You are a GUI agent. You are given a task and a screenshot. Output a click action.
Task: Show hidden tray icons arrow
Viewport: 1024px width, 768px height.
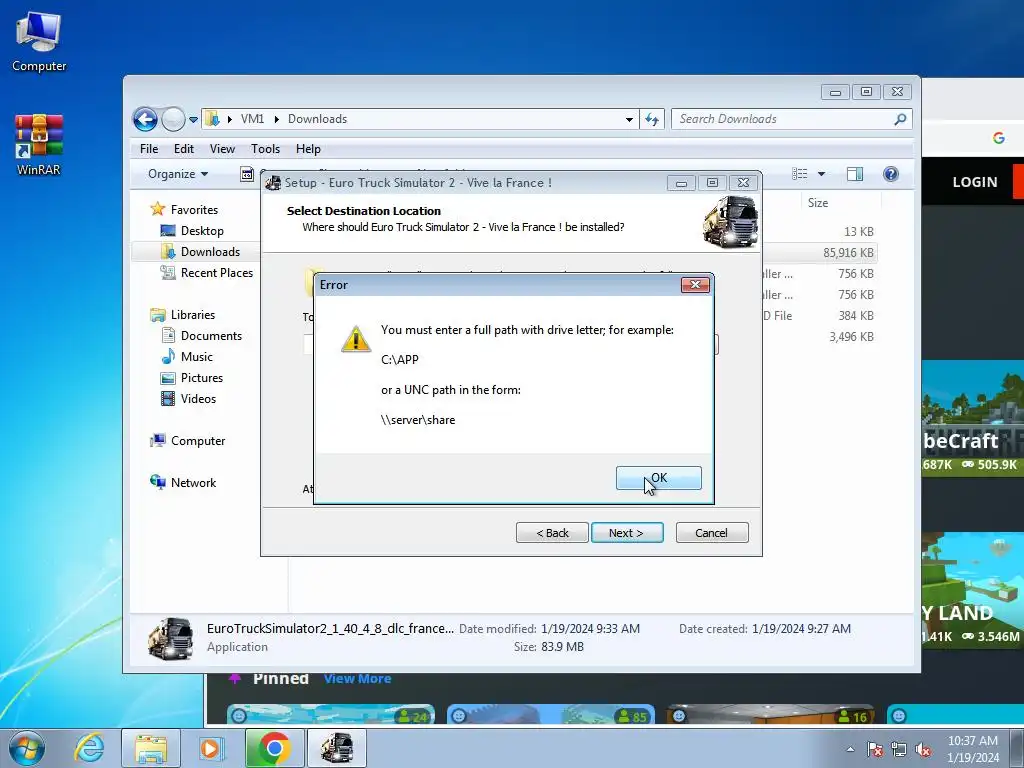(x=850, y=750)
